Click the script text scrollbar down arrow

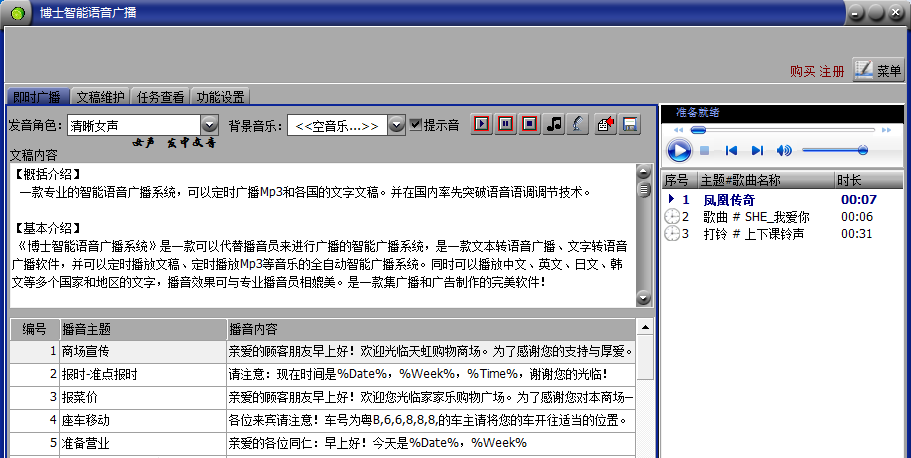point(643,298)
